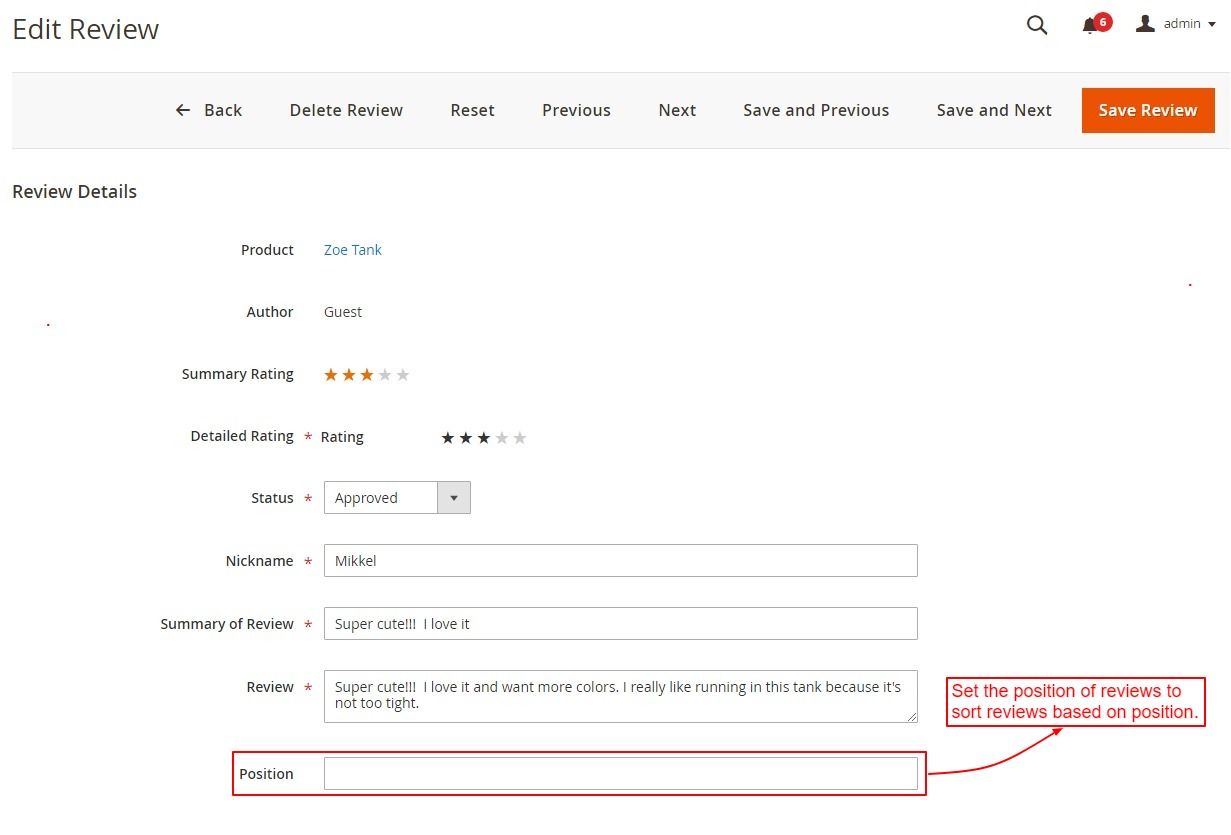Click the notification counter badge
Screen dimensions: 1231x835
coord(1101,18)
